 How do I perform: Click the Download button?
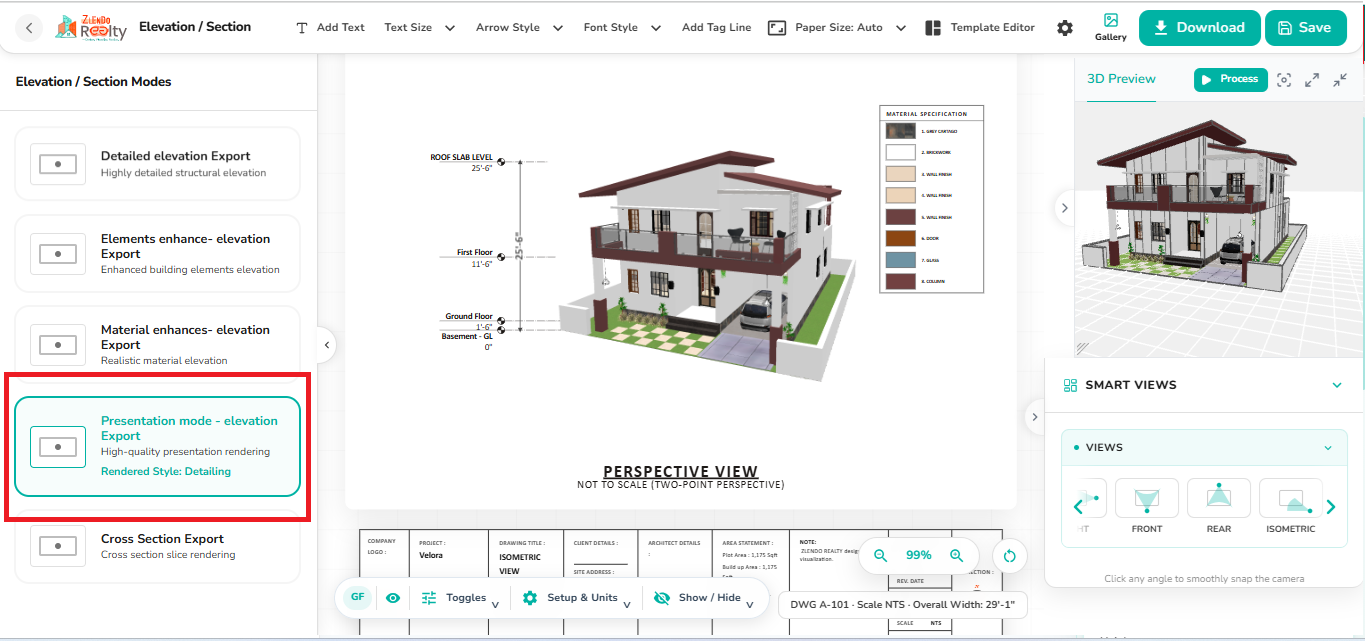click(x=1198, y=28)
